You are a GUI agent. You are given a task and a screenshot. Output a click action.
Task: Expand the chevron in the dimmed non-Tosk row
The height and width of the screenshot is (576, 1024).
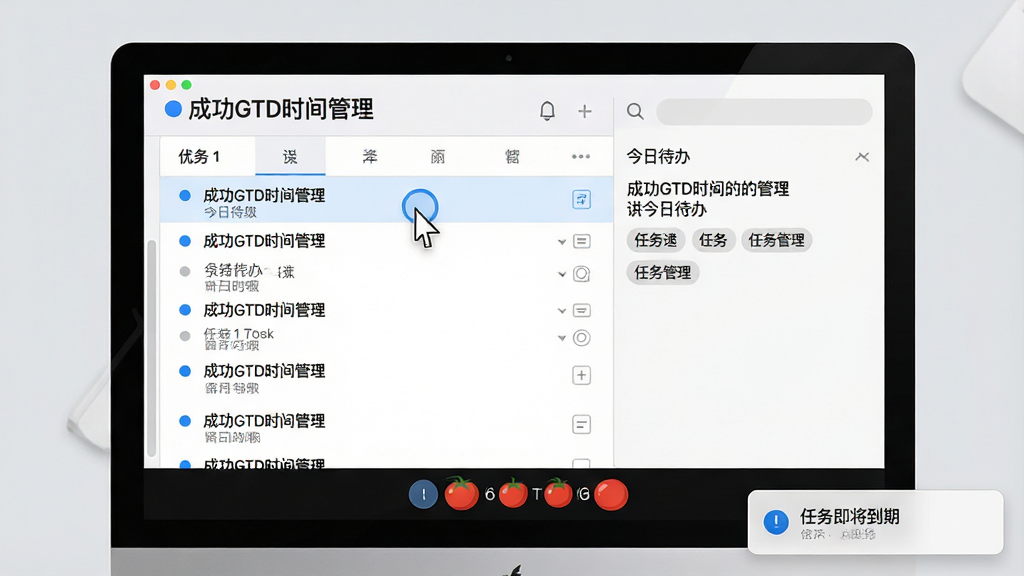[x=562, y=274]
